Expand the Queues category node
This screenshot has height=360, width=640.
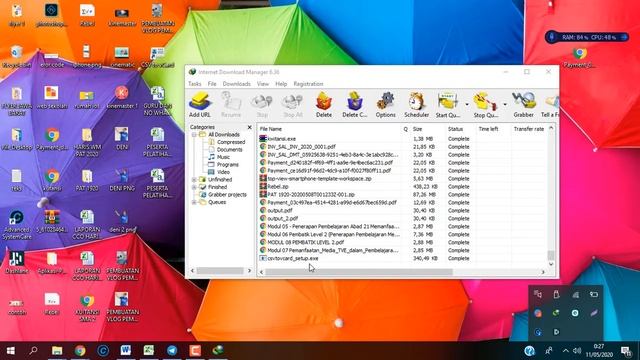pyautogui.click(x=195, y=202)
